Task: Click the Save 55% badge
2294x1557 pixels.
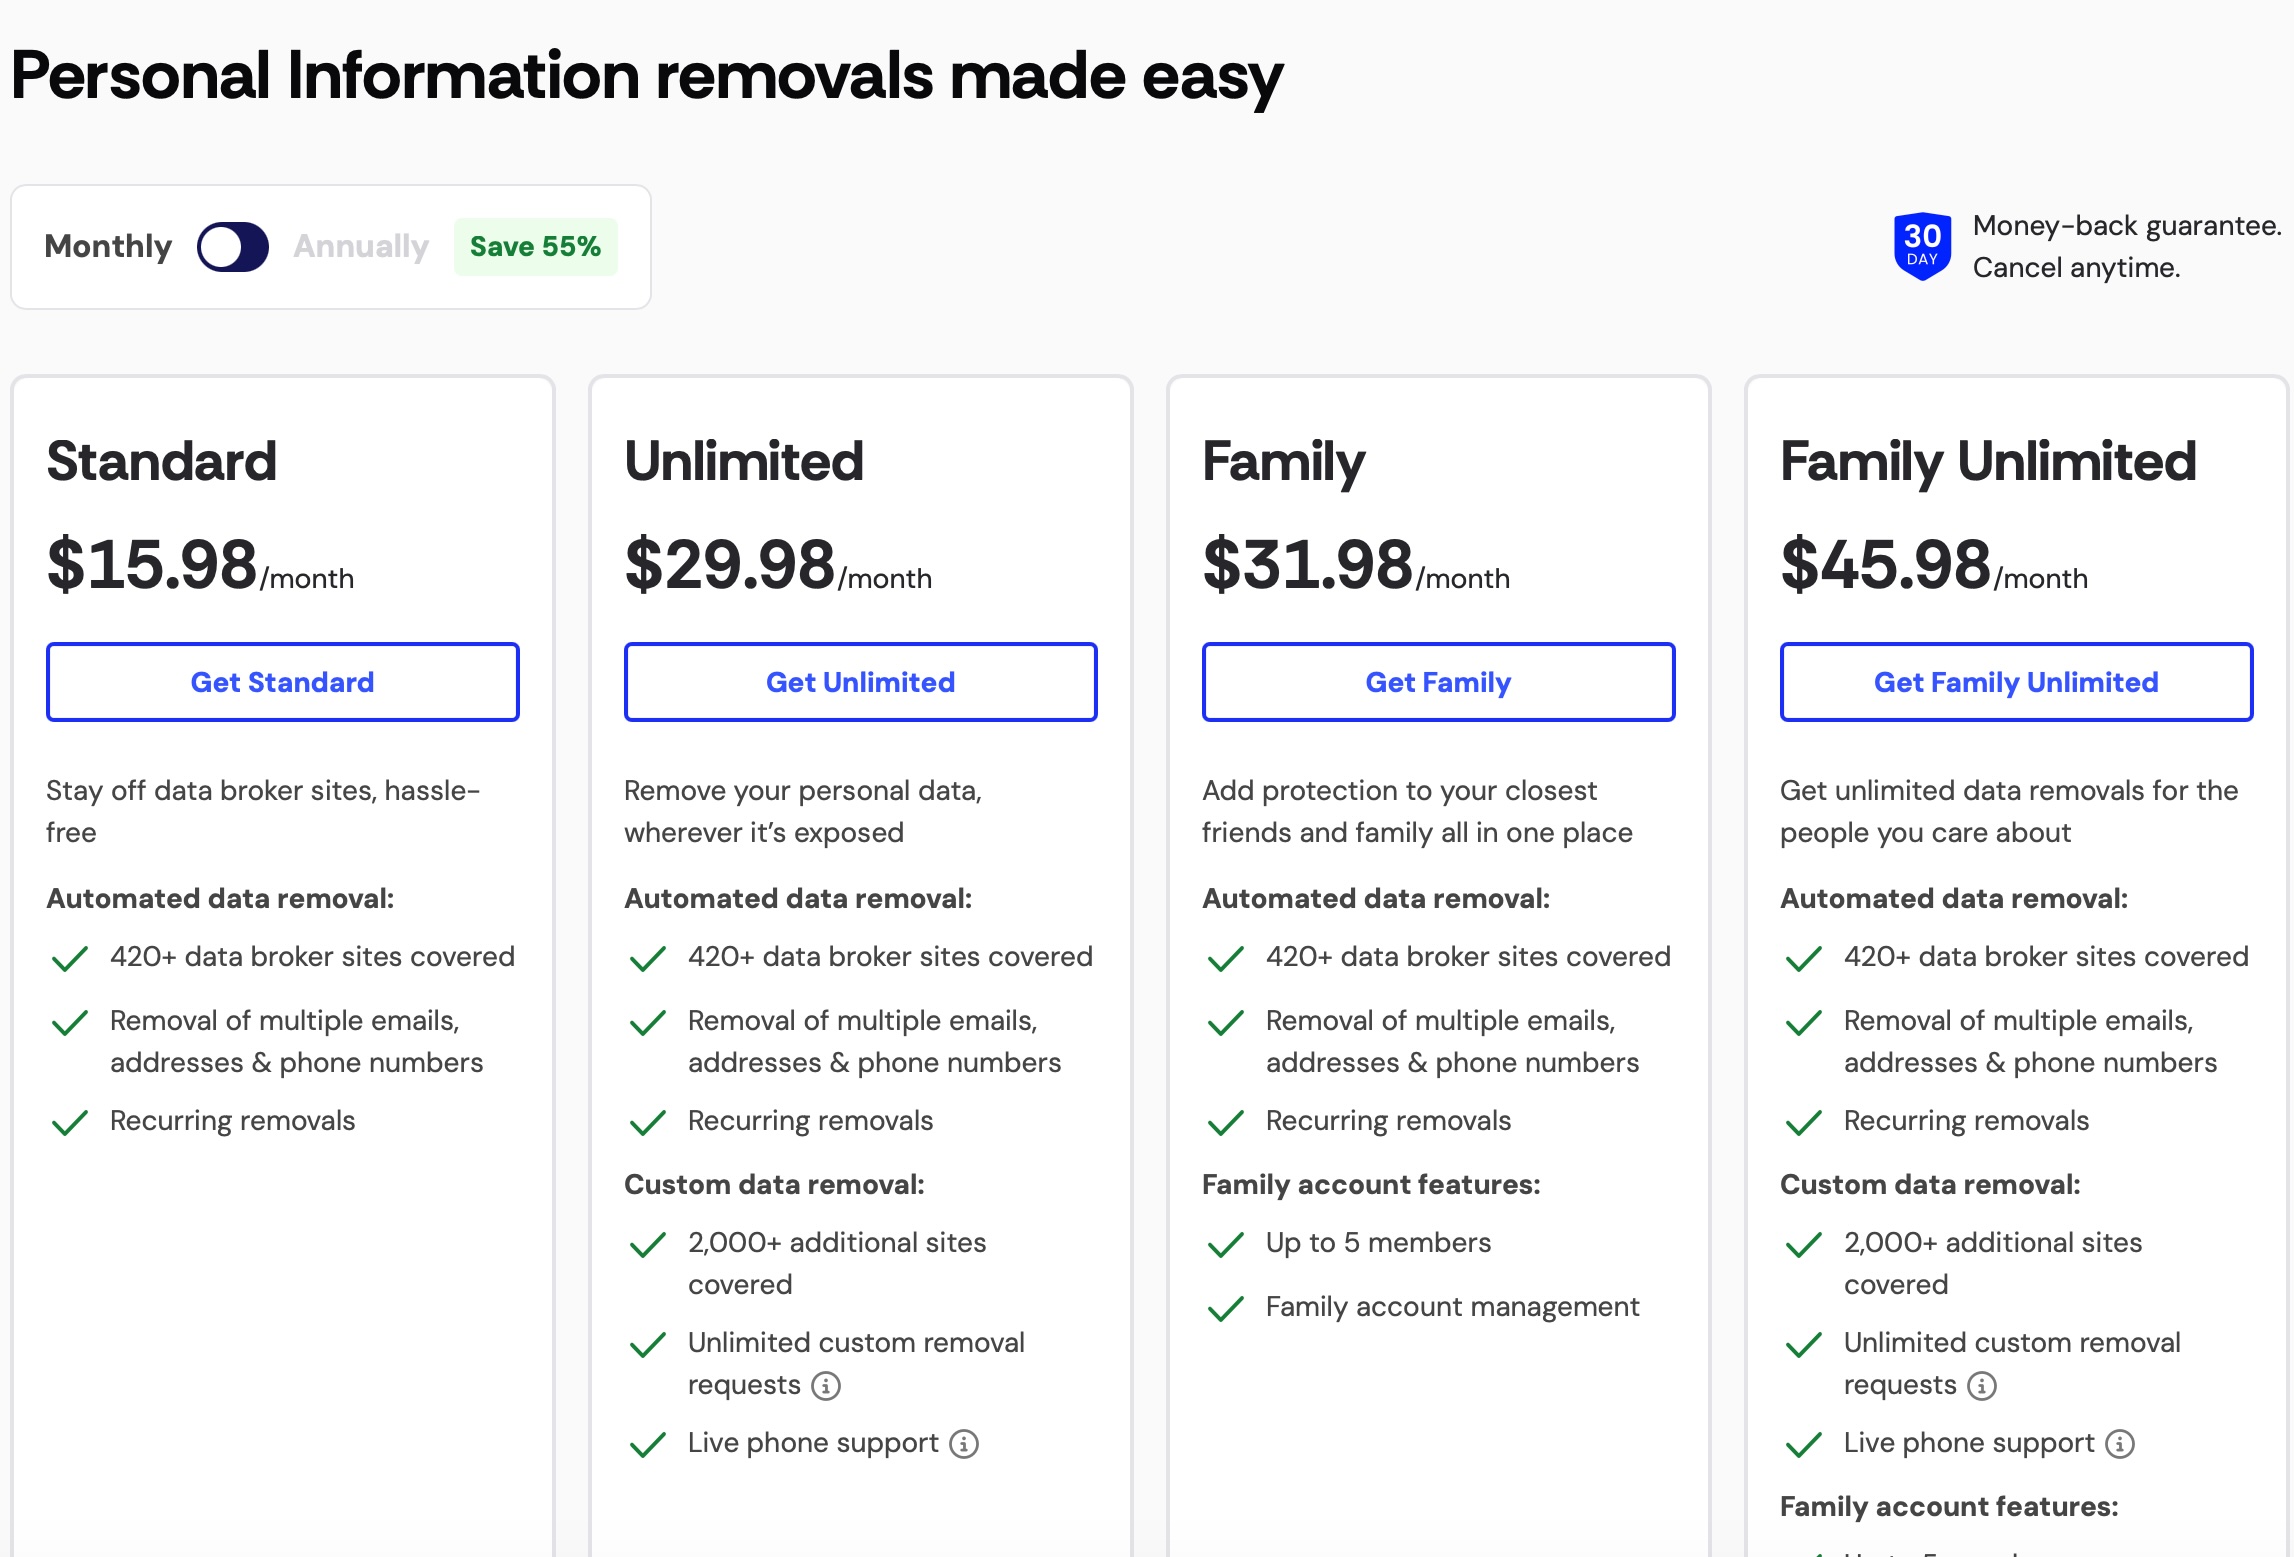Action: (535, 246)
